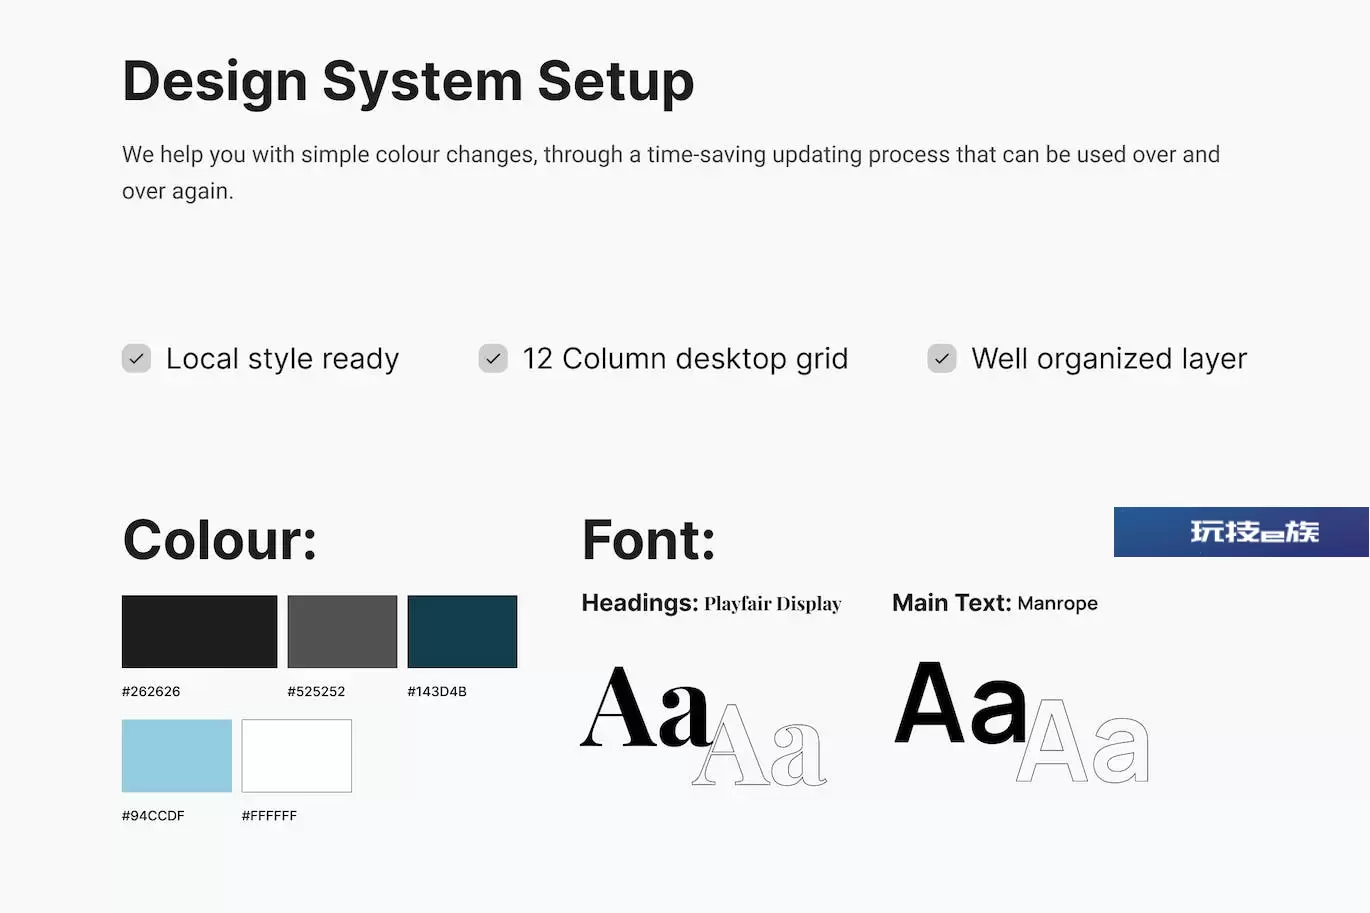
Task: Click the blue watermark banner logo
Action: (x=1241, y=532)
